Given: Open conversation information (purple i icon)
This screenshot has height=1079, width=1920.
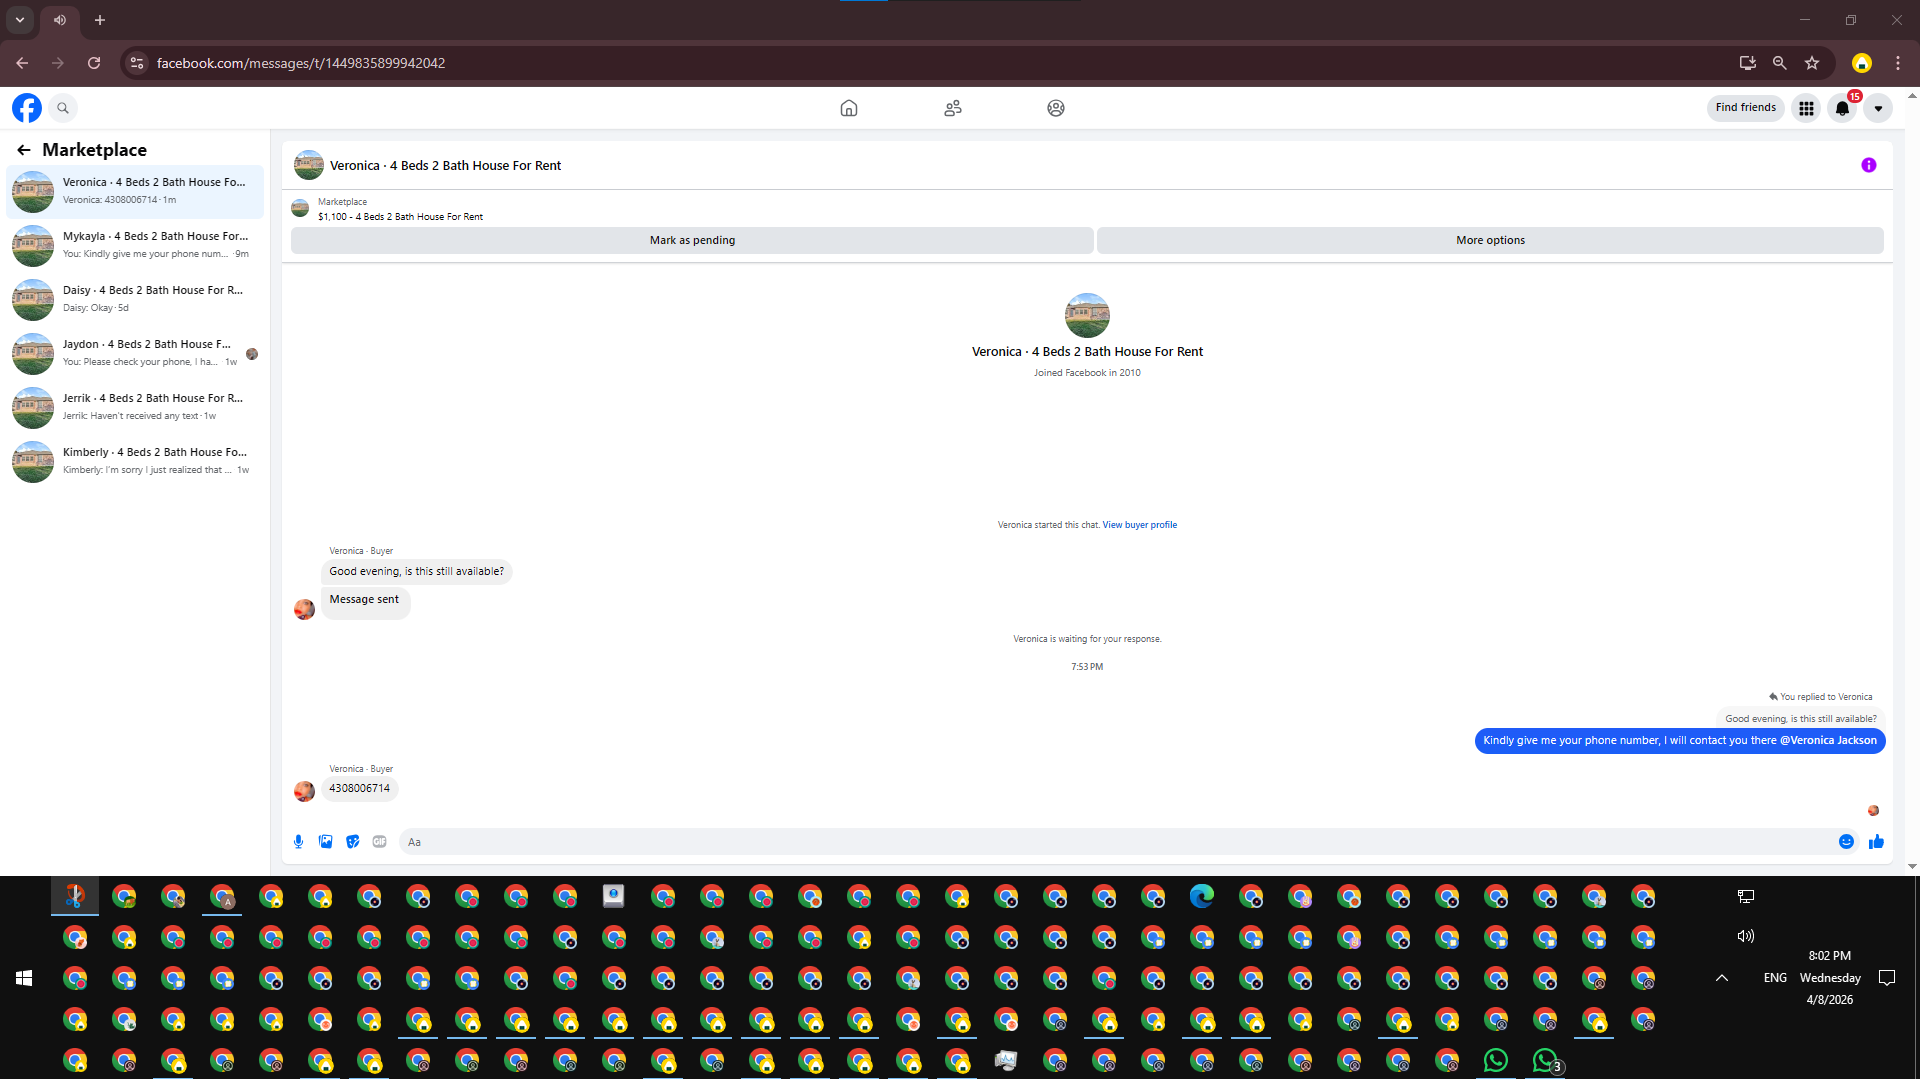Looking at the screenshot, I should [x=1869, y=165].
